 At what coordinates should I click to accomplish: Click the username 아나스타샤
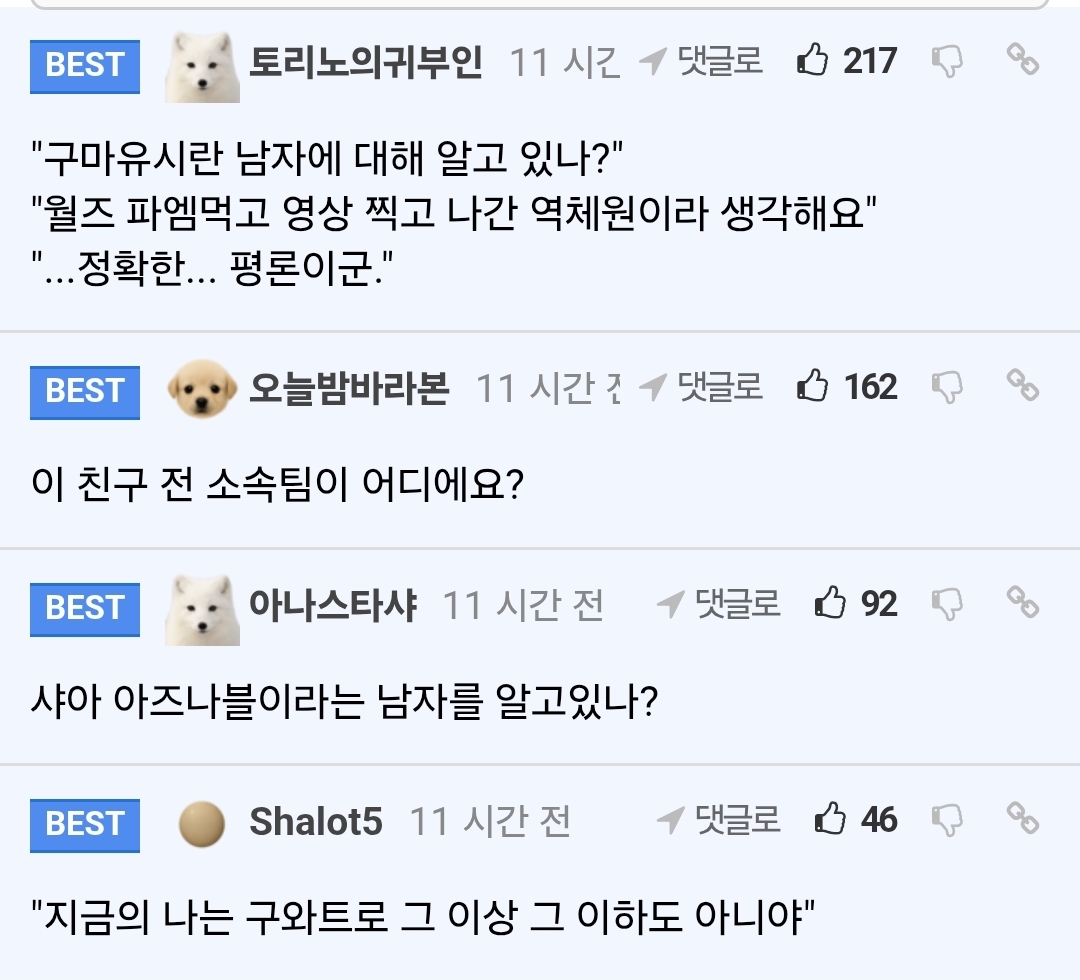click(332, 605)
